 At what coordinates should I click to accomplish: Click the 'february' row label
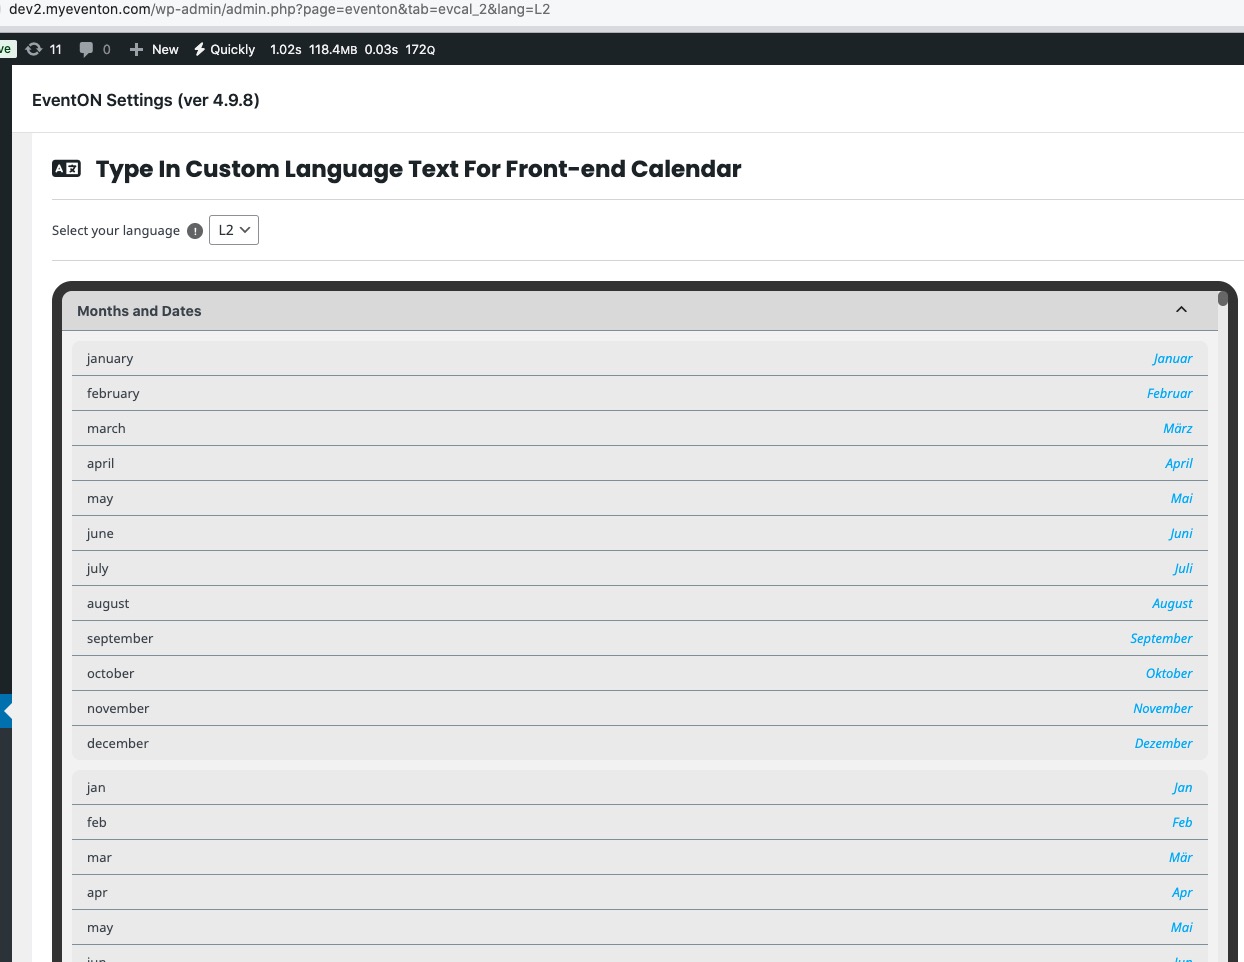pyautogui.click(x=113, y=393)
